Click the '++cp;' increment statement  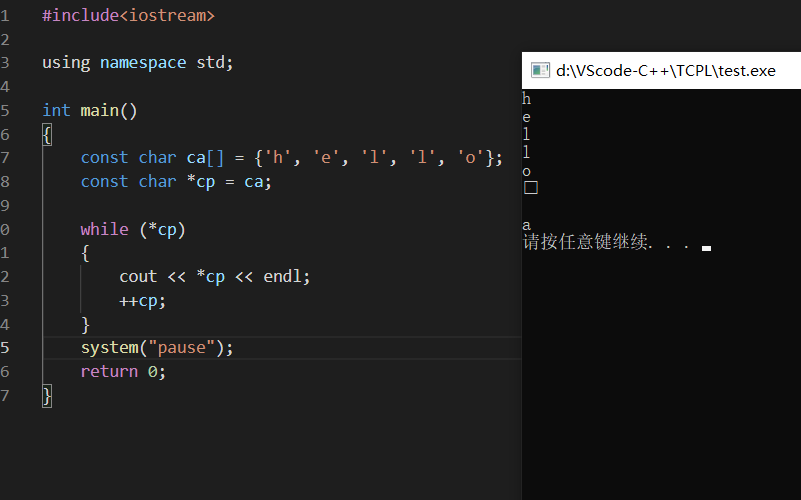[143, 301]
